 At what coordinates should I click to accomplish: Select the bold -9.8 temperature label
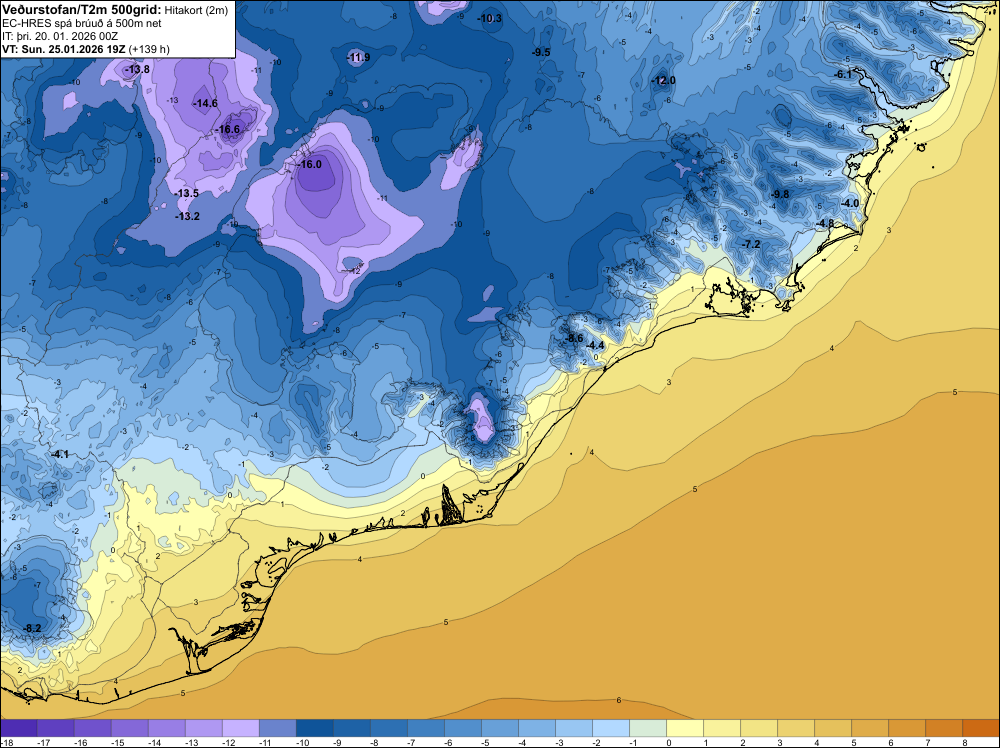point(780,194)
